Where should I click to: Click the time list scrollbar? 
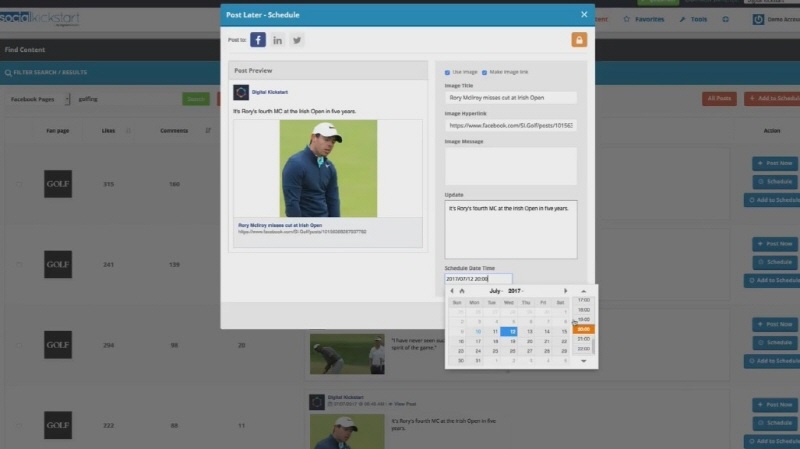pyautogui.click(x=593, y=347)
